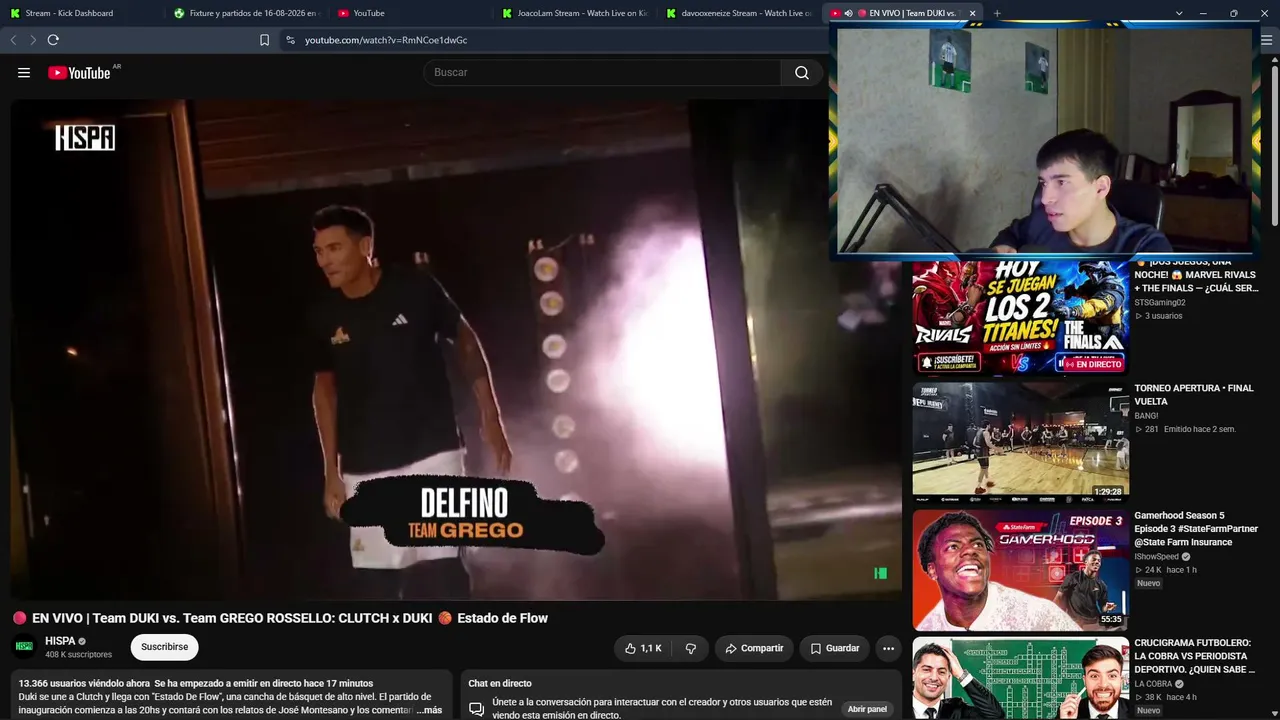Switch to the JoacoLam Stream tab
The width and height of the screenshot is (1280, 720).
pyautogui.click(x=575, y=13)
